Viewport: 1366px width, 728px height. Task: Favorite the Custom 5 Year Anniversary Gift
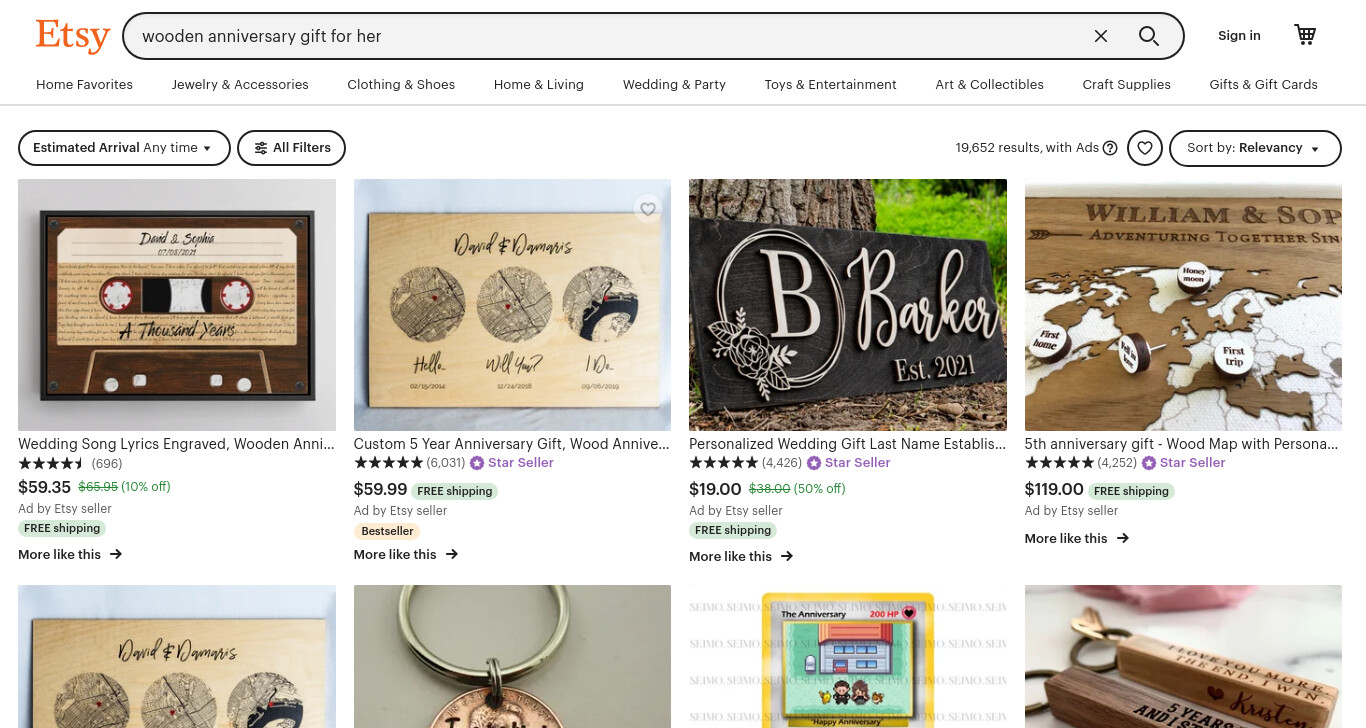pos(648,209)
